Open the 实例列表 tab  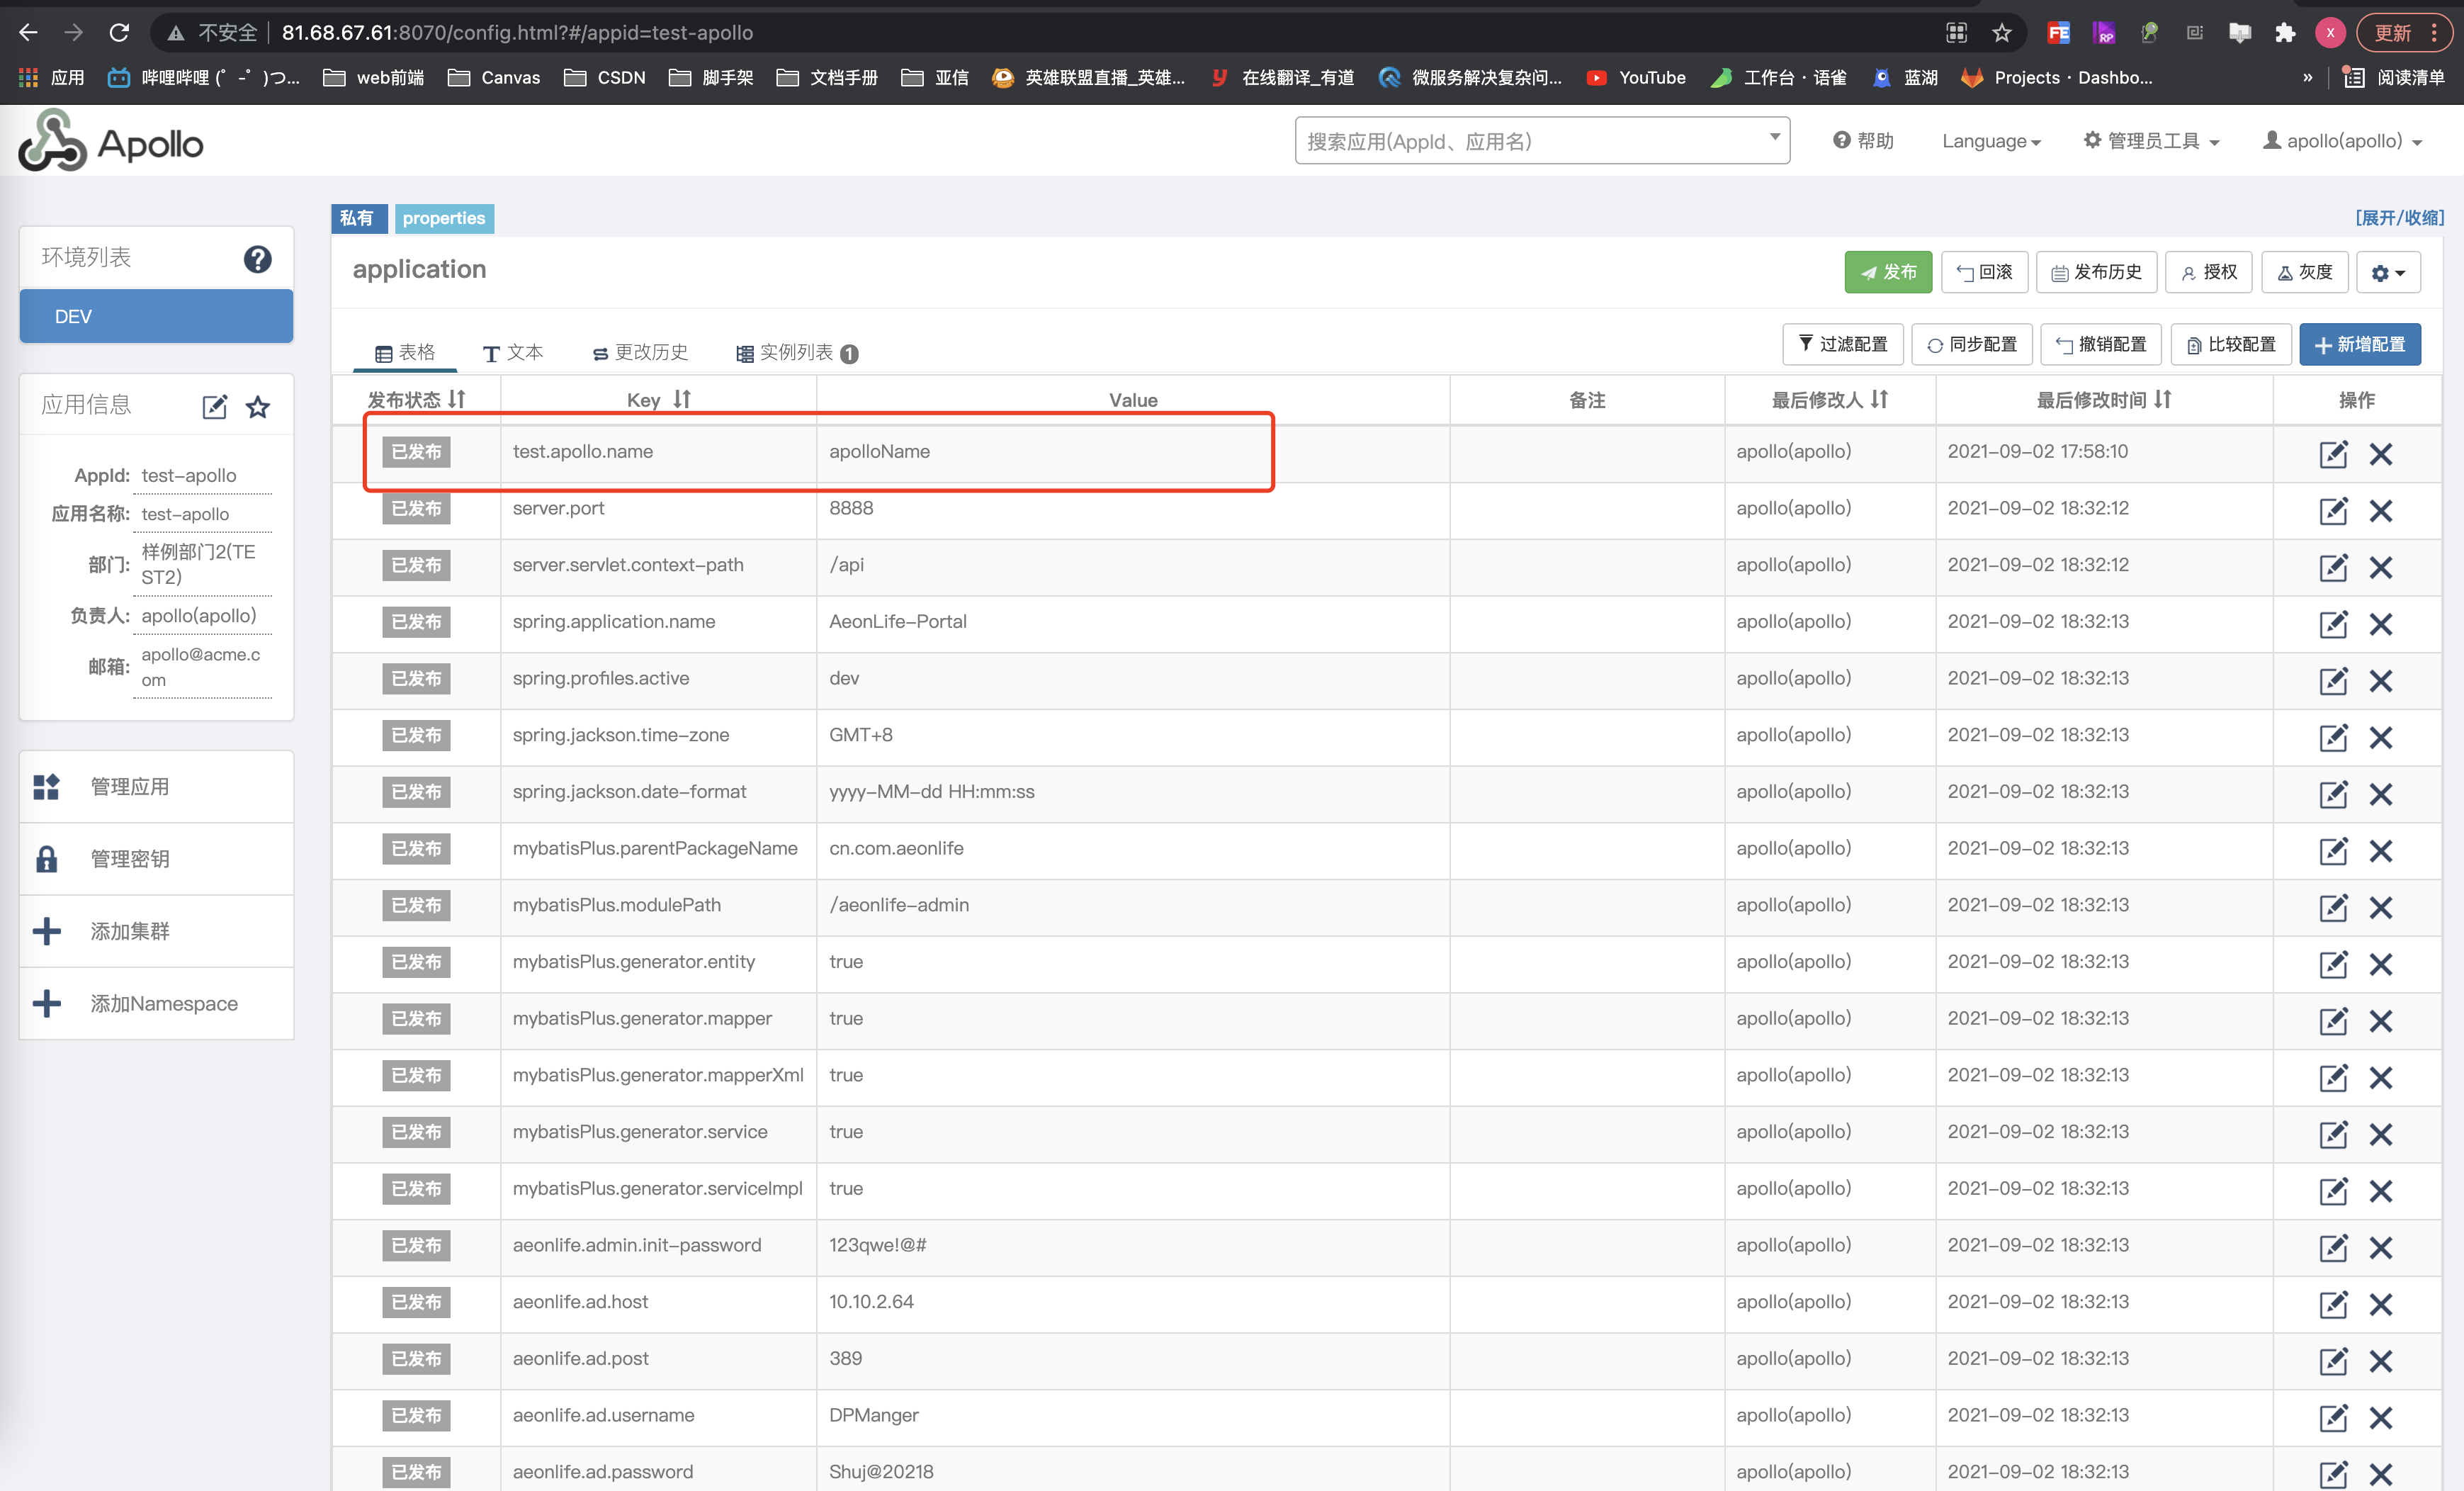pyautogui.click(x=797, y=352)
